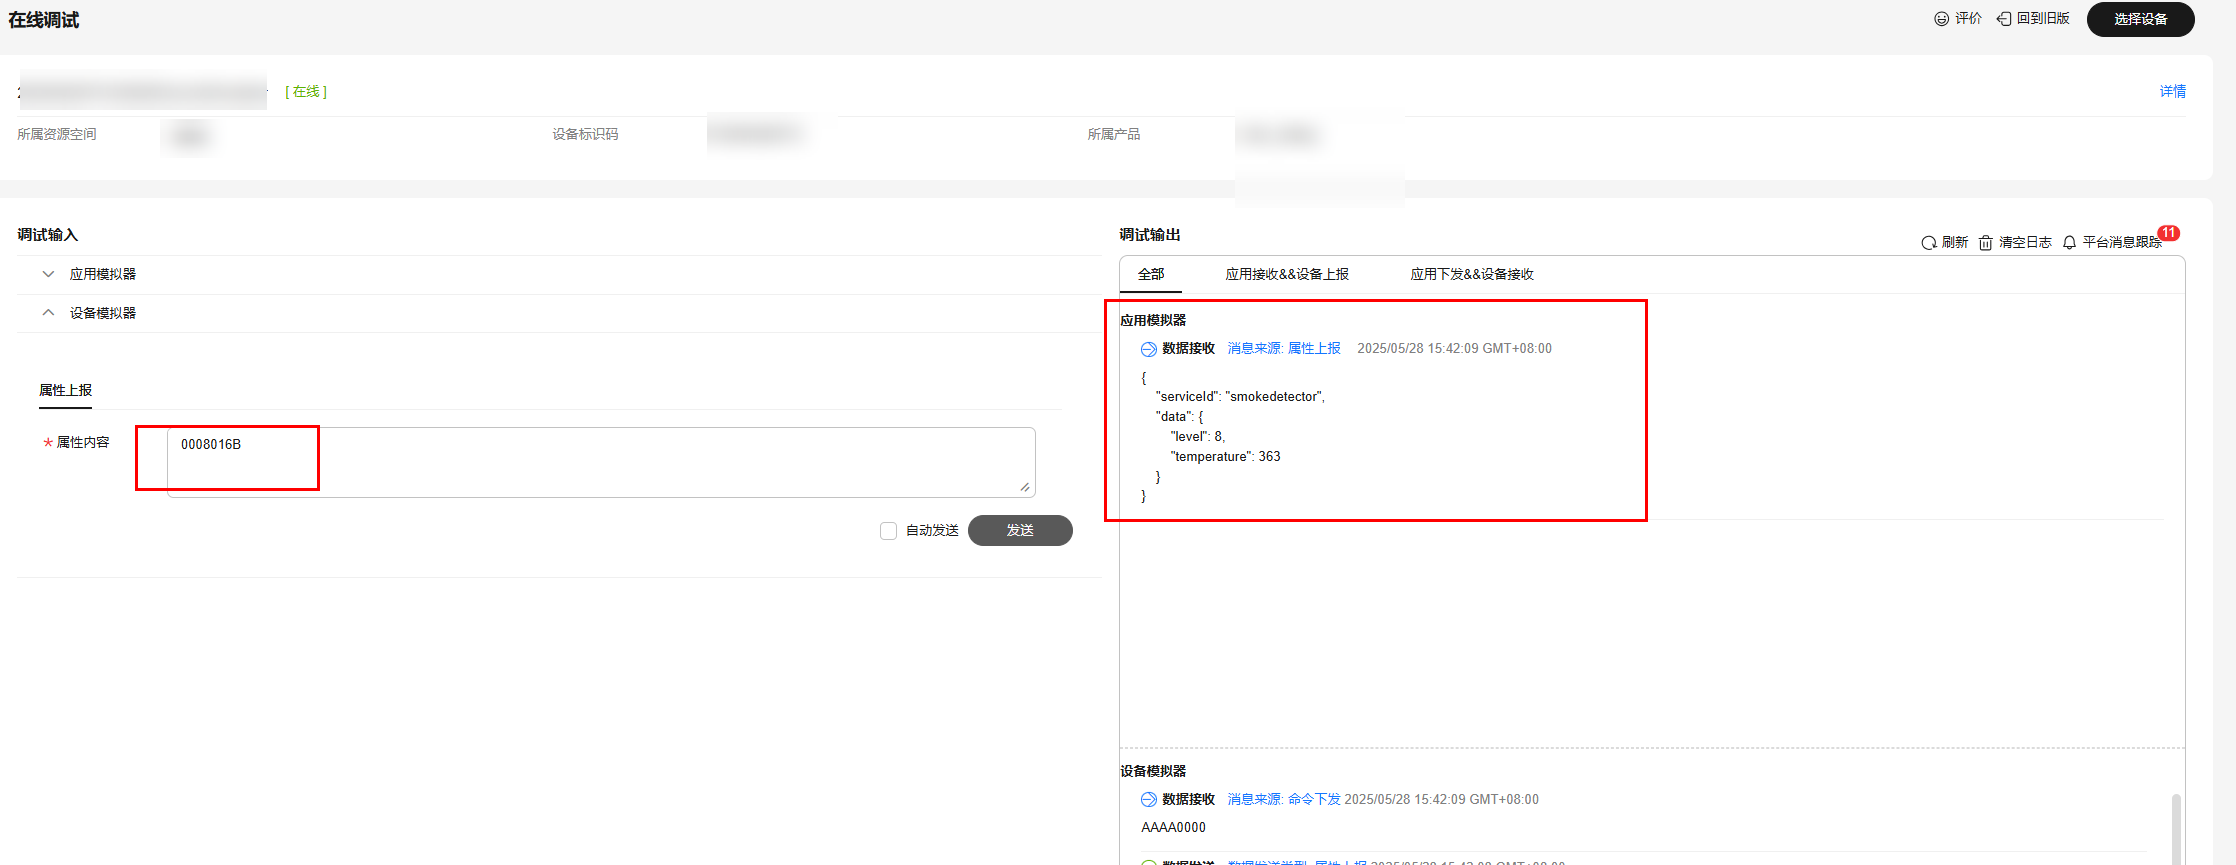Enable the 自动发送 checkbox

click(x=888, y=531)
